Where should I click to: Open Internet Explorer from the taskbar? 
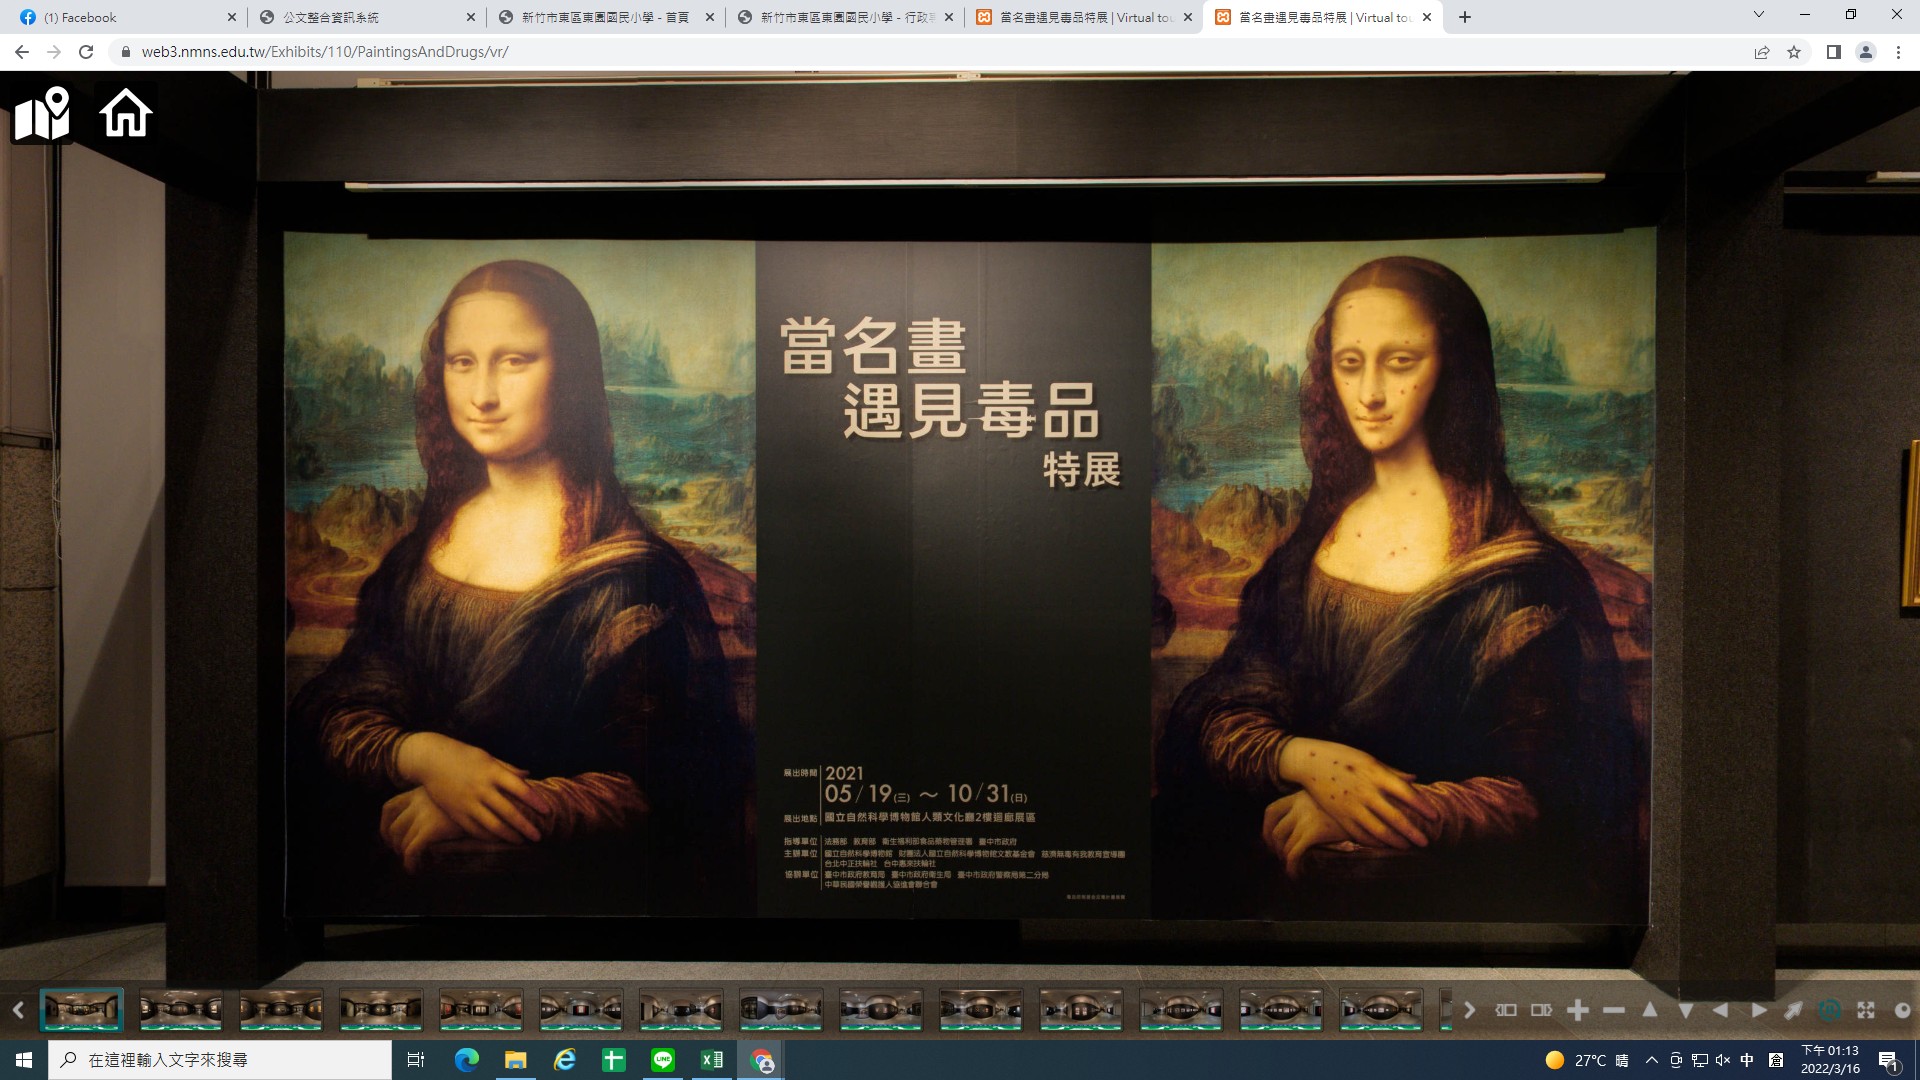click(565, 1060)
